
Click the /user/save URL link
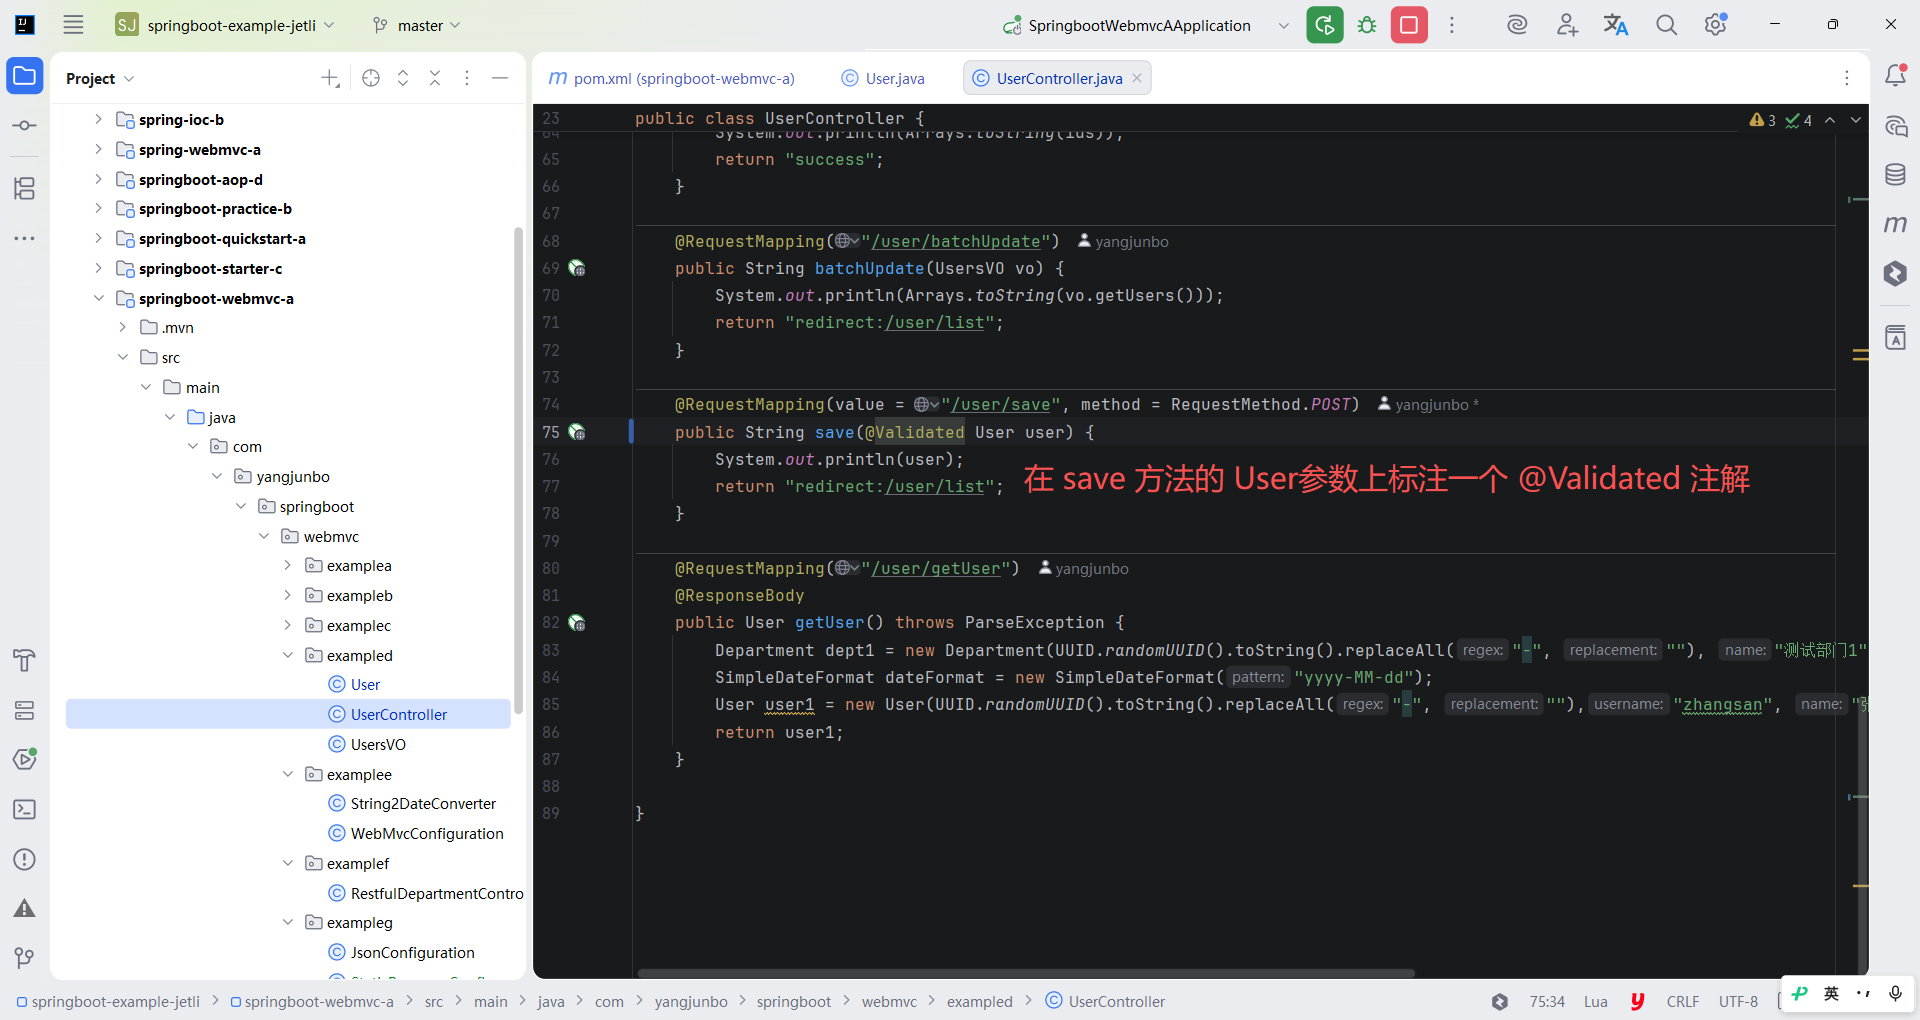coord(1001,404)
